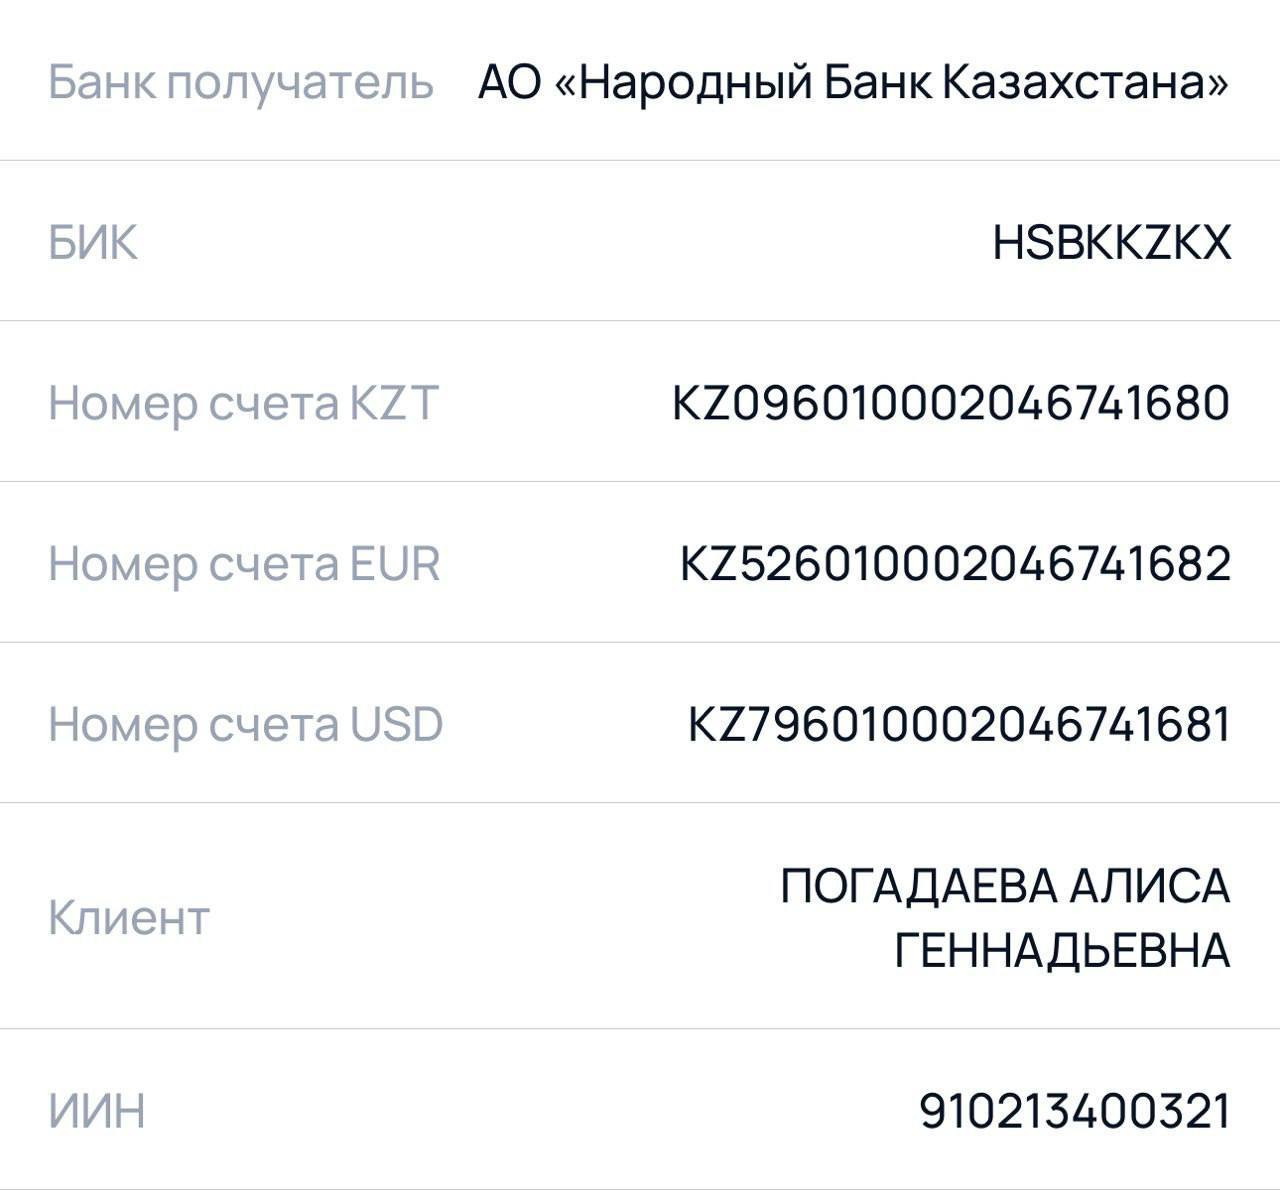Tap the ГЕННАДЬЕВНА patronymic line
This screenshot has width=1280, height=1190.
tap(1062, 950)
